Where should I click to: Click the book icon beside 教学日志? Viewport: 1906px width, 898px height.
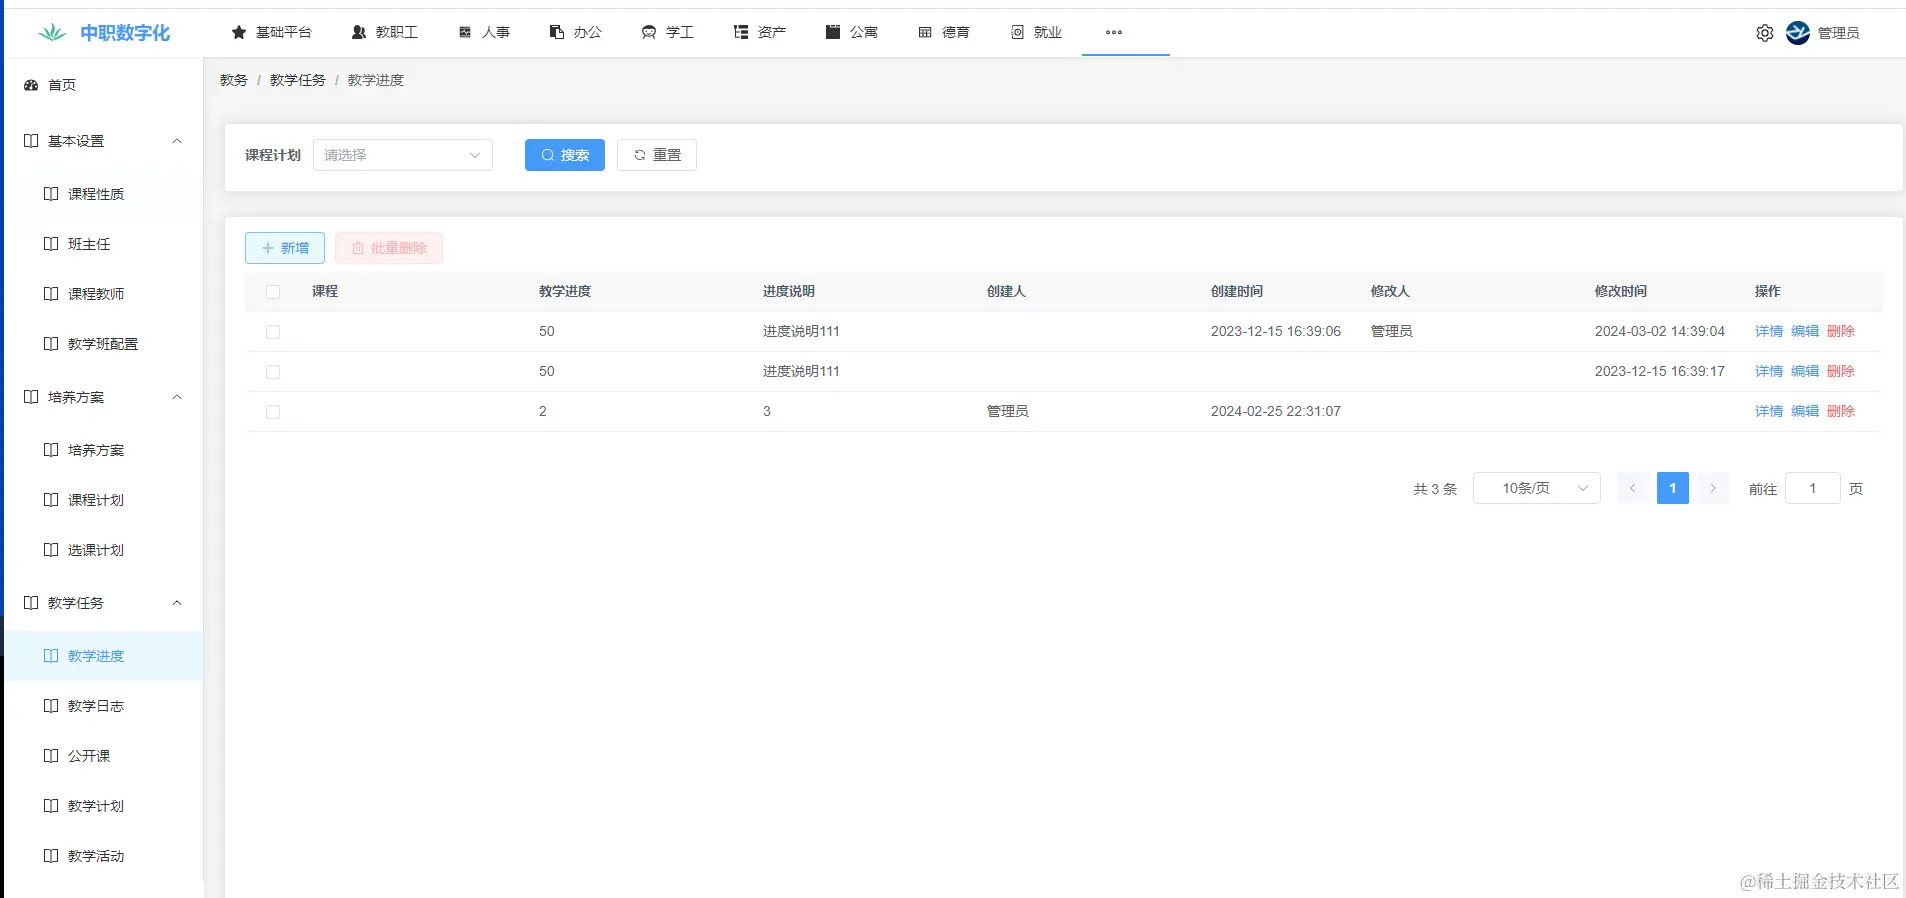click(x=51, y=706)
